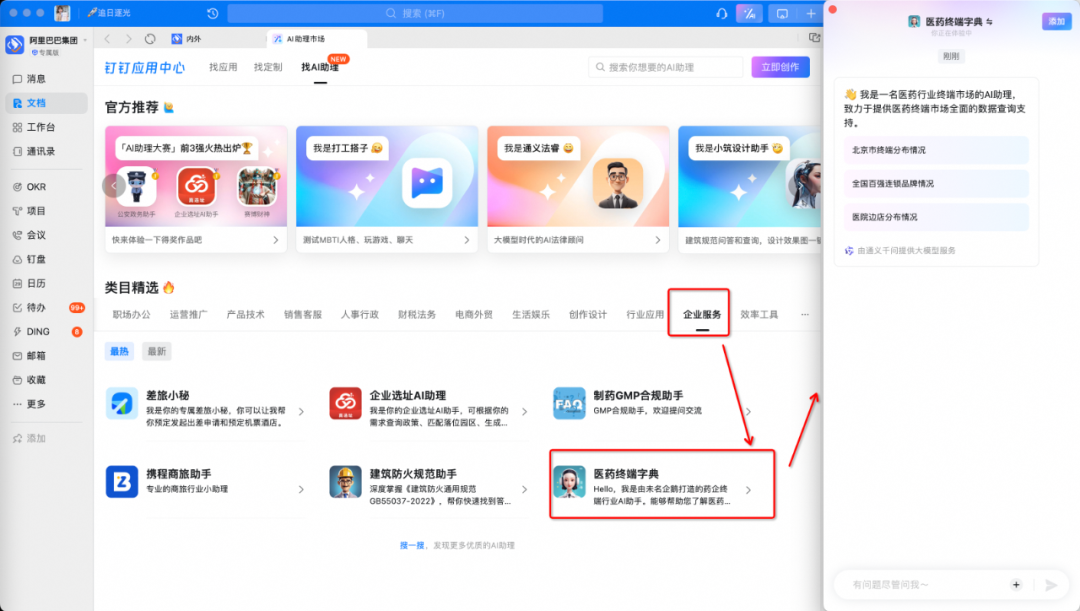The width and height of the screenshot is (1080, 611).
Task: Click the 立即创作 button
Action: 780,67
